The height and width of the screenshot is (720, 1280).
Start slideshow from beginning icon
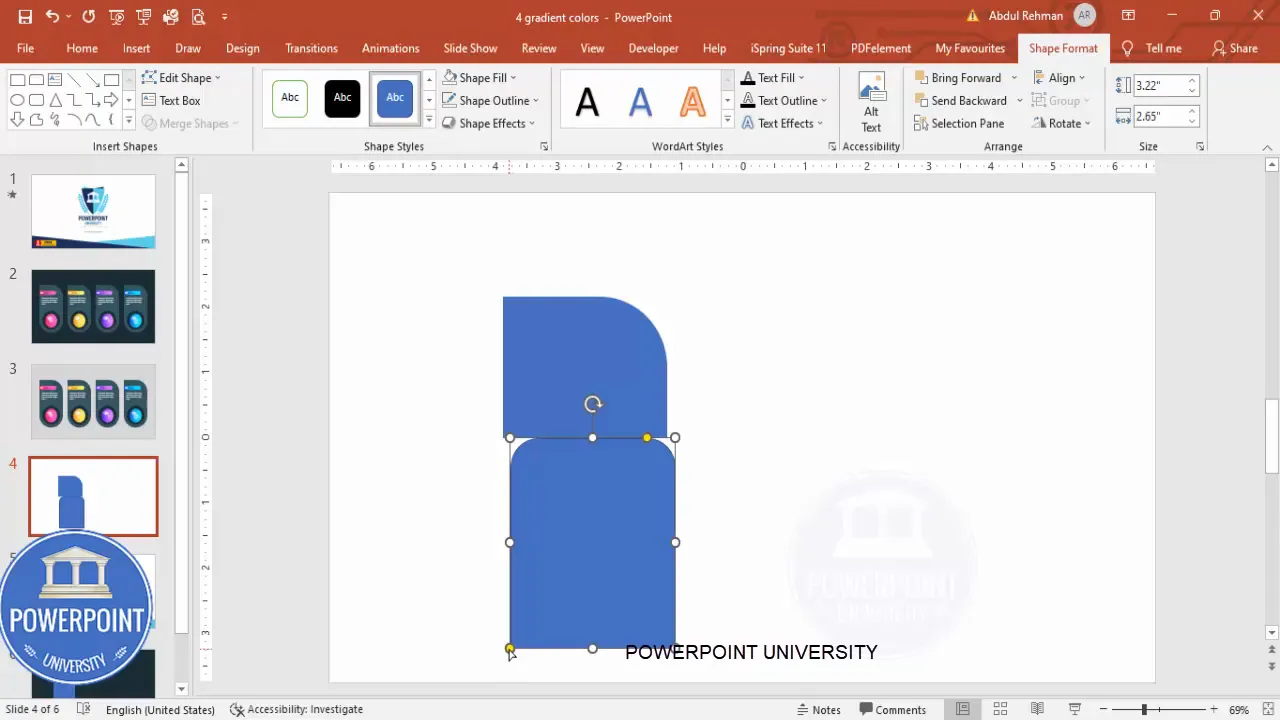(x=116, y=17)
